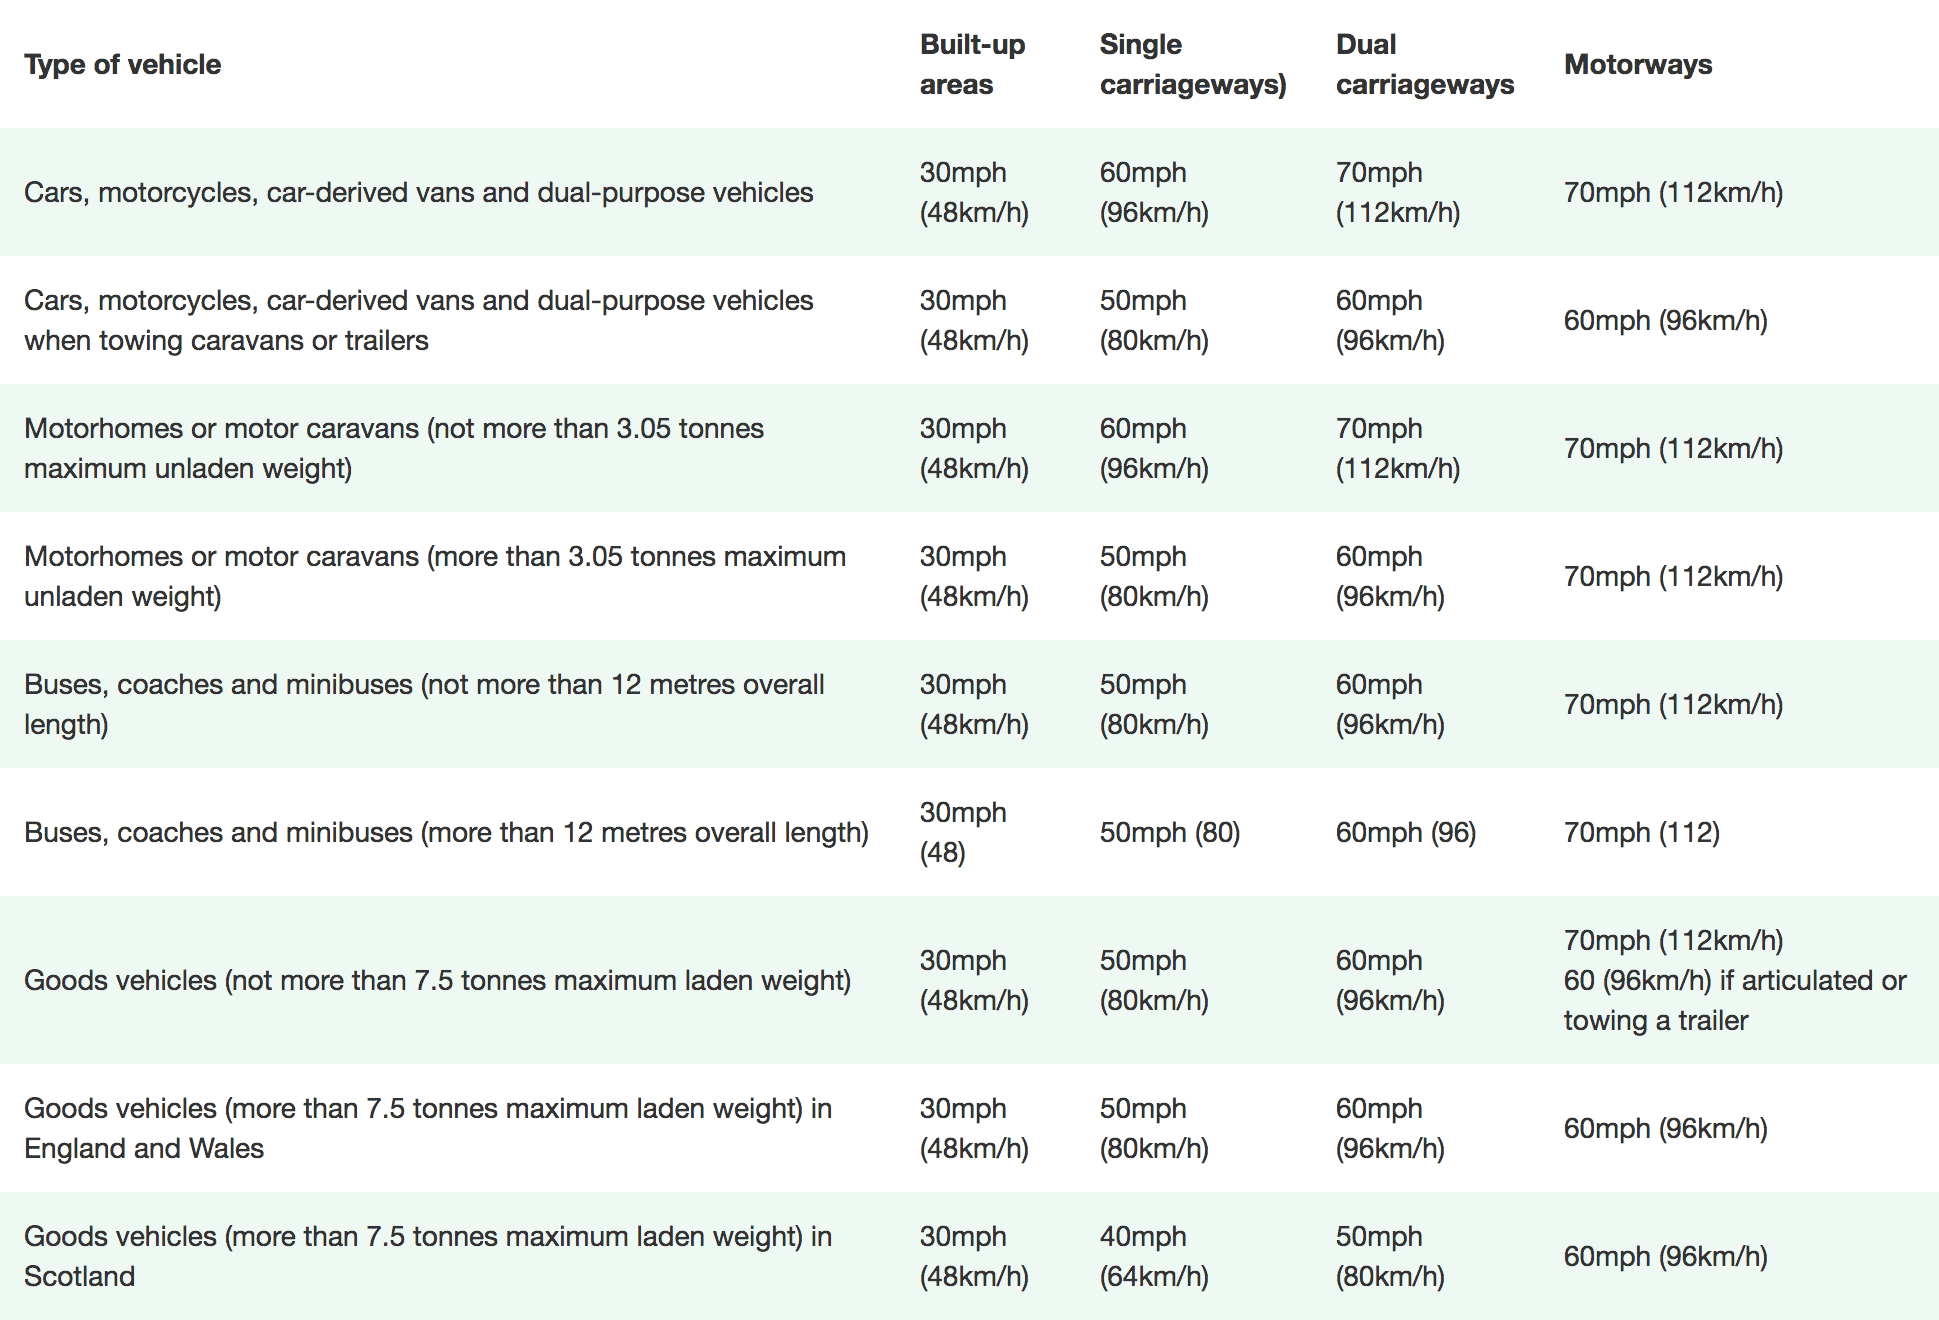Image resolution: width=1939 pixels, height=1320 pixels.
Task: Click the 'Single carriageways)' header
Action: point(1193,64)
